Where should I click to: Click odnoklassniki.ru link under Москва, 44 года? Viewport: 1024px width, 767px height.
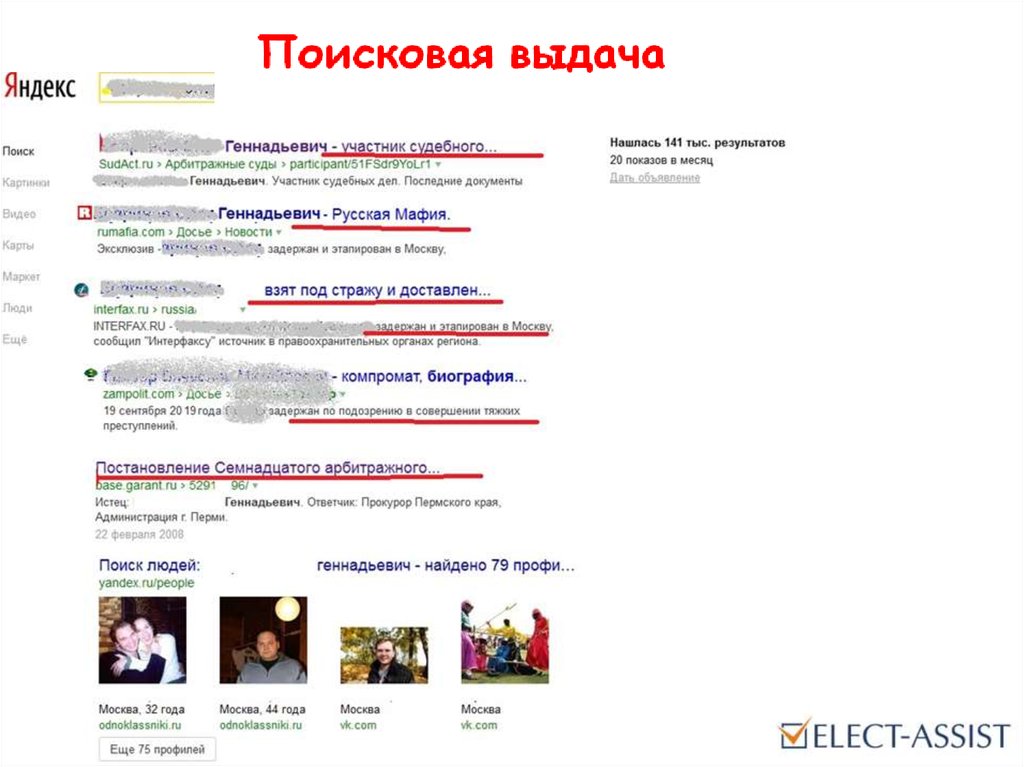coord(261,725)
